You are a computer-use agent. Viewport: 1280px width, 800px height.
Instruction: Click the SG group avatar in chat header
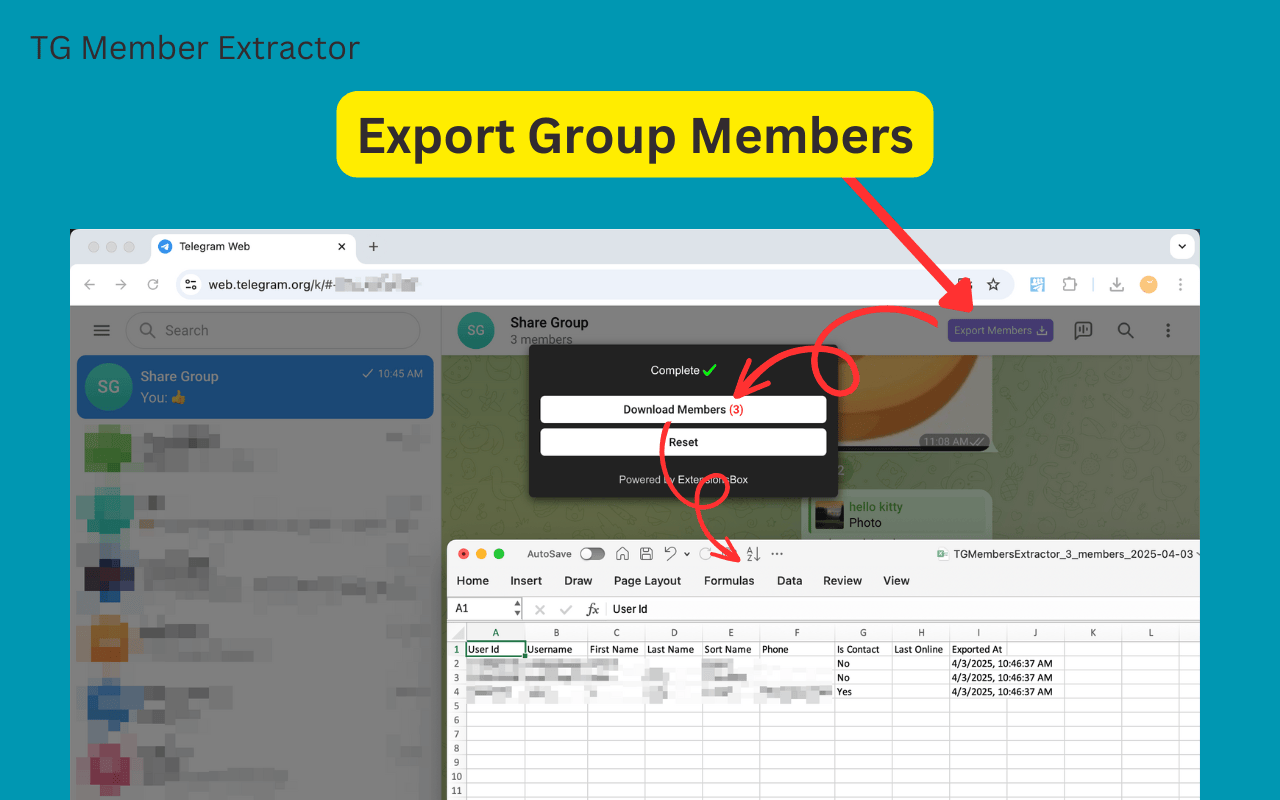pyautogui.click(x=476, y=330)
